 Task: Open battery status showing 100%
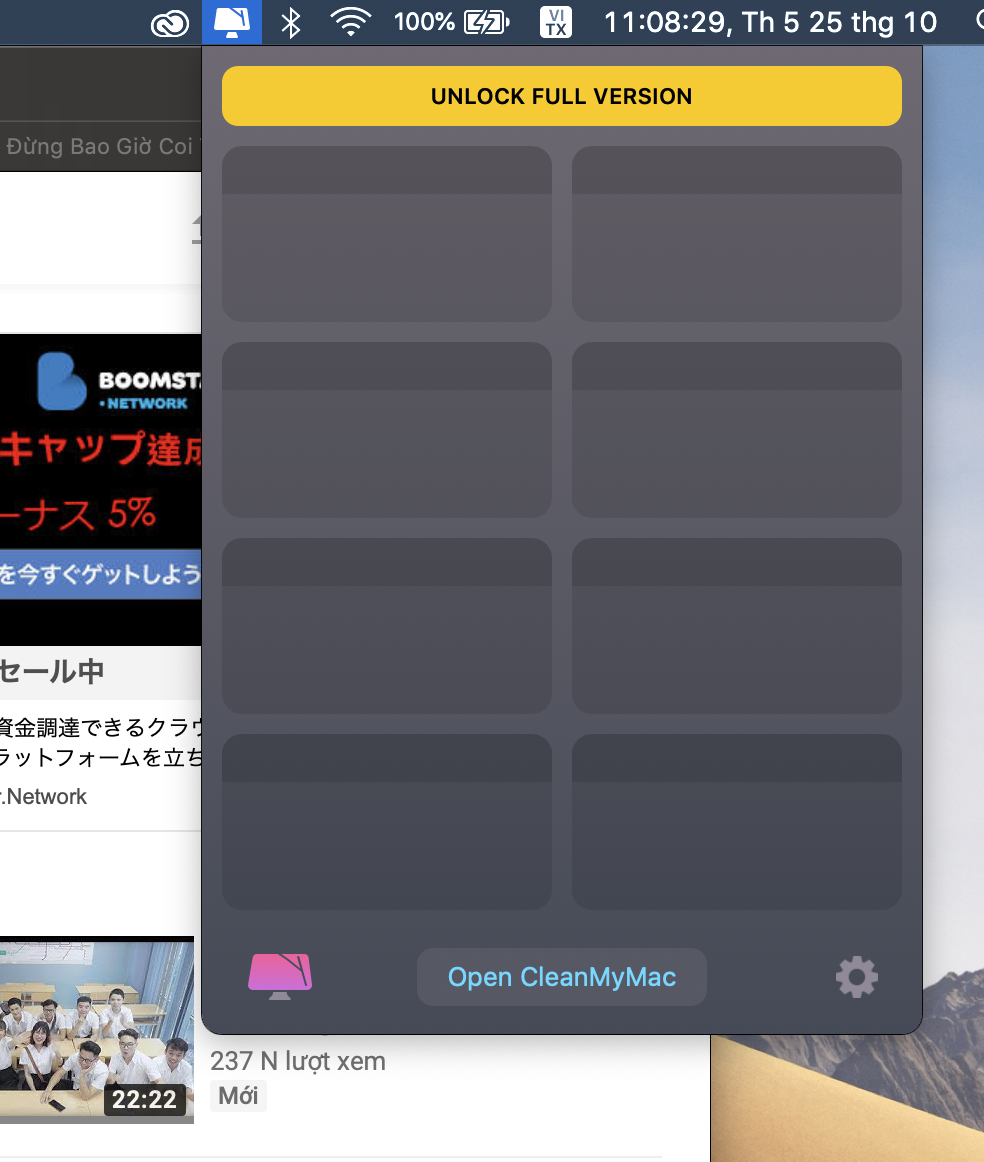coord(451,22)
